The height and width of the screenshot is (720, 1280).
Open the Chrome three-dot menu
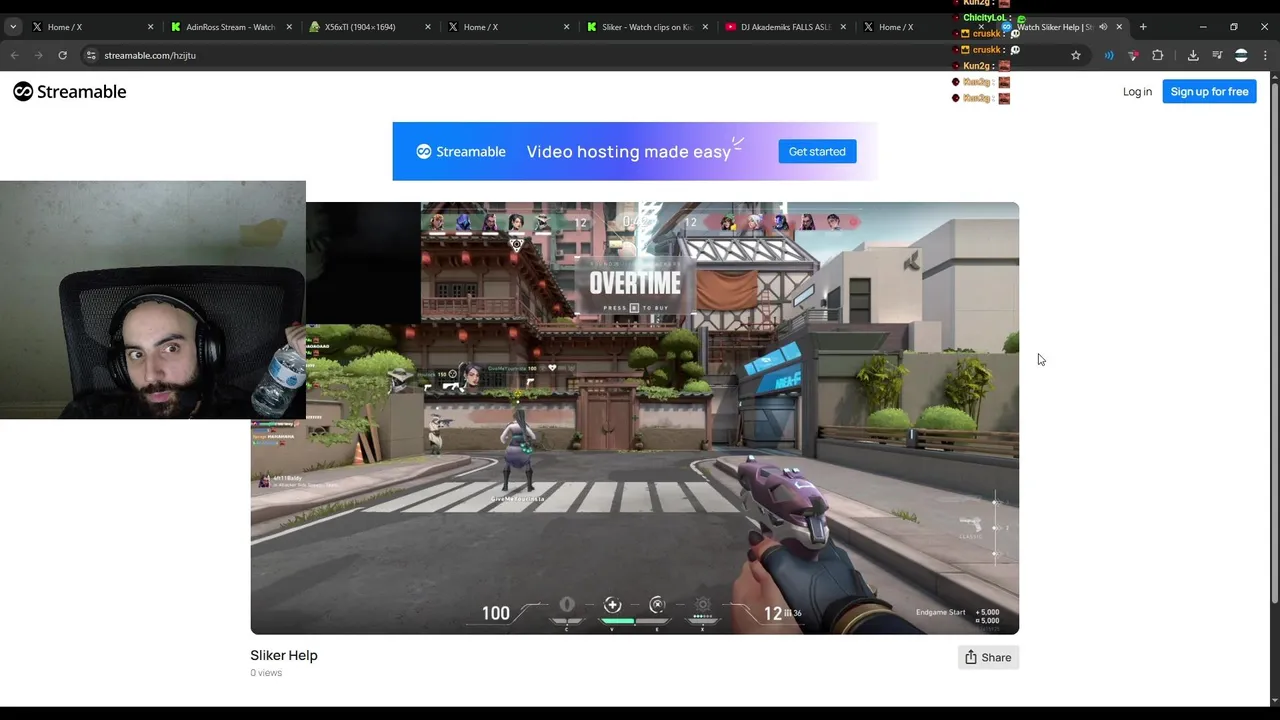point(1265,55)
